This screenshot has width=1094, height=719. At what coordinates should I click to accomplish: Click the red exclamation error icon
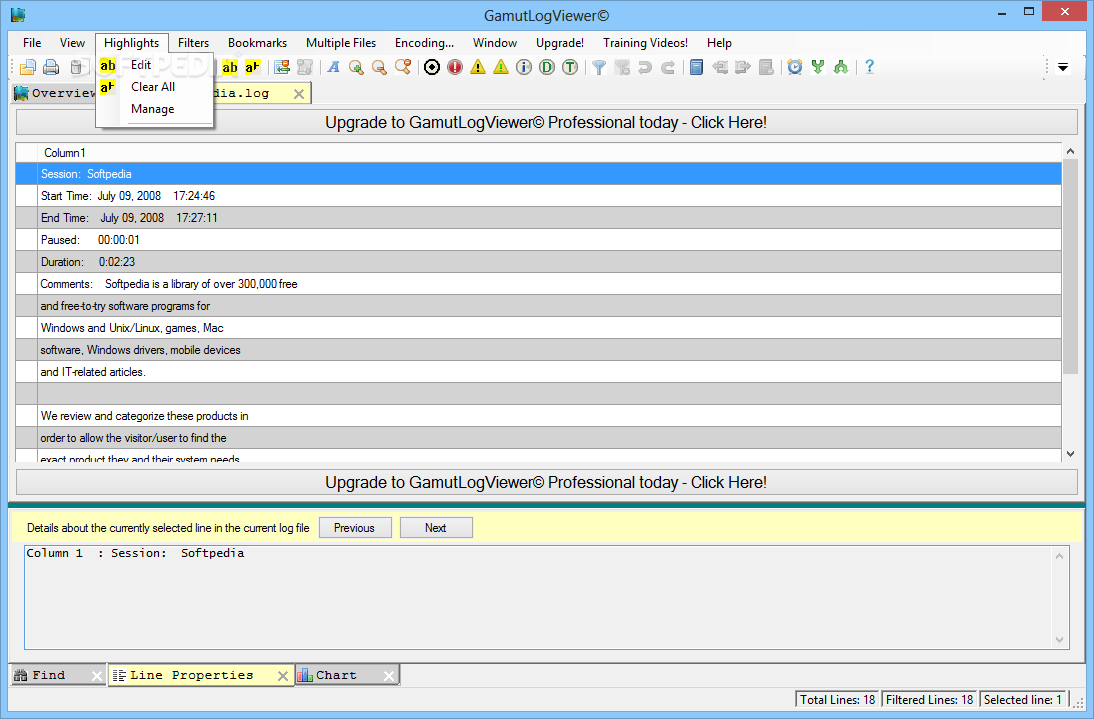[x=455, y=67]
